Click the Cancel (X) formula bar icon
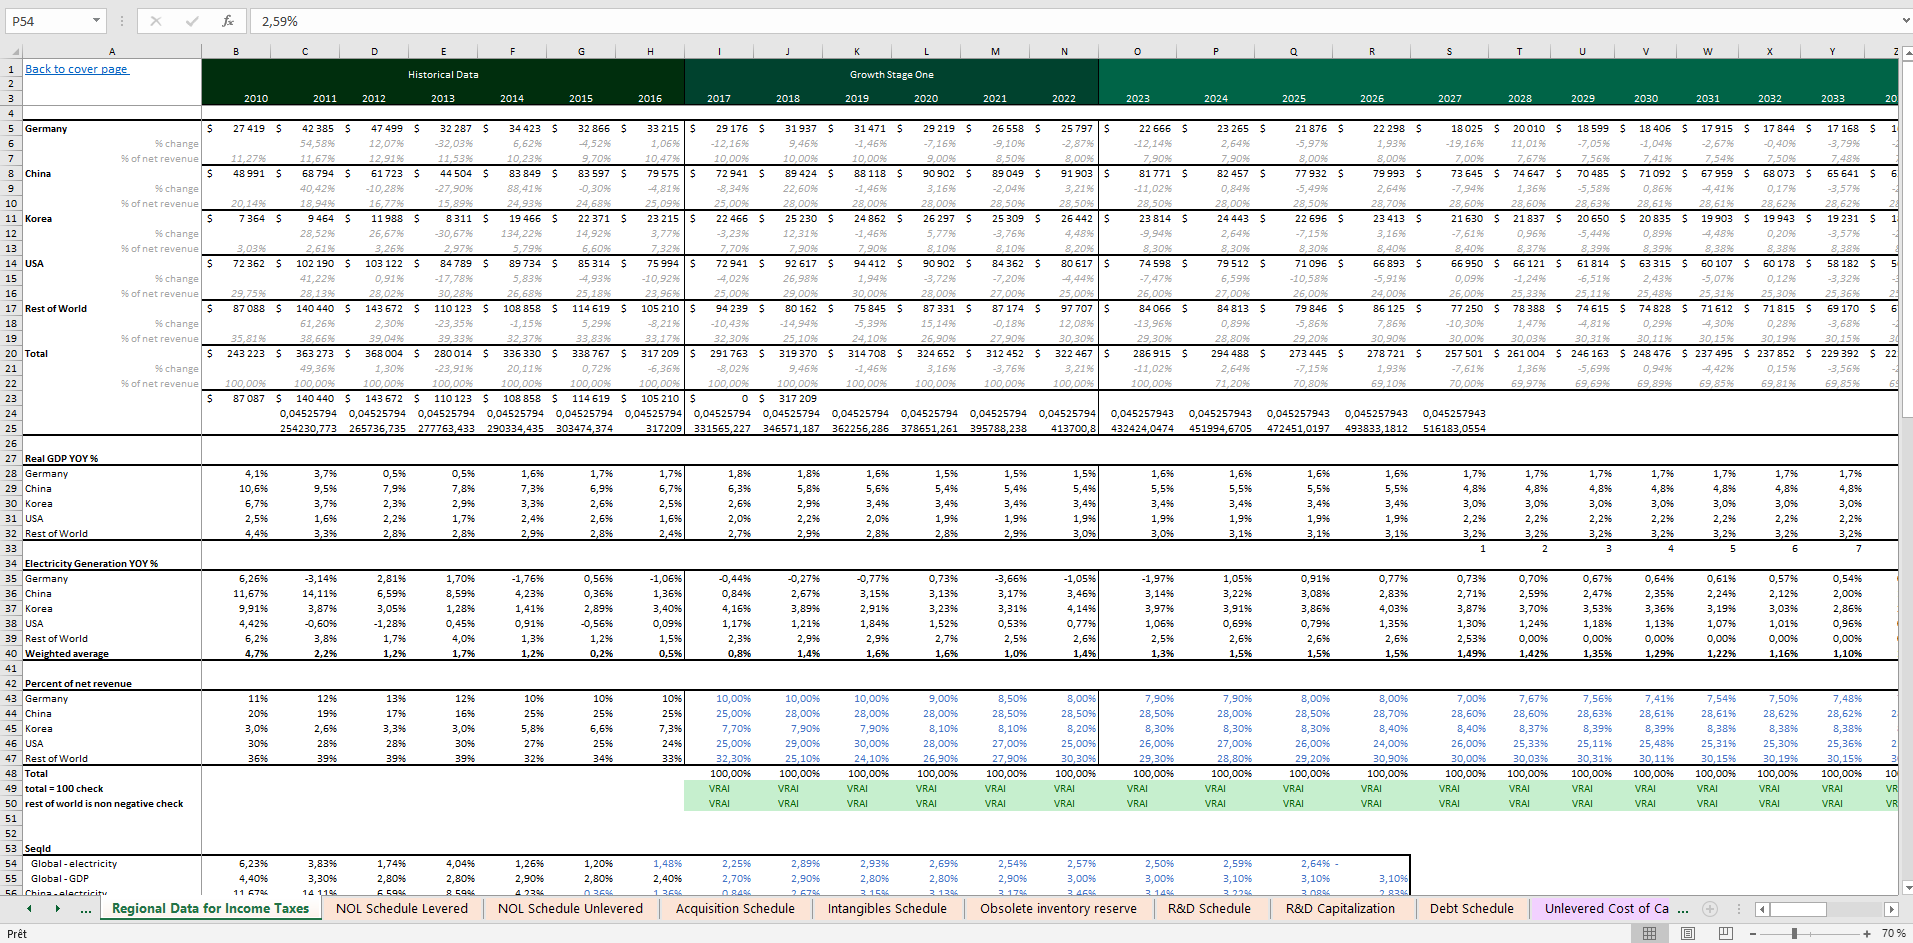Image resolution: width=1913 pixels, height=943 pixels. 156,21
